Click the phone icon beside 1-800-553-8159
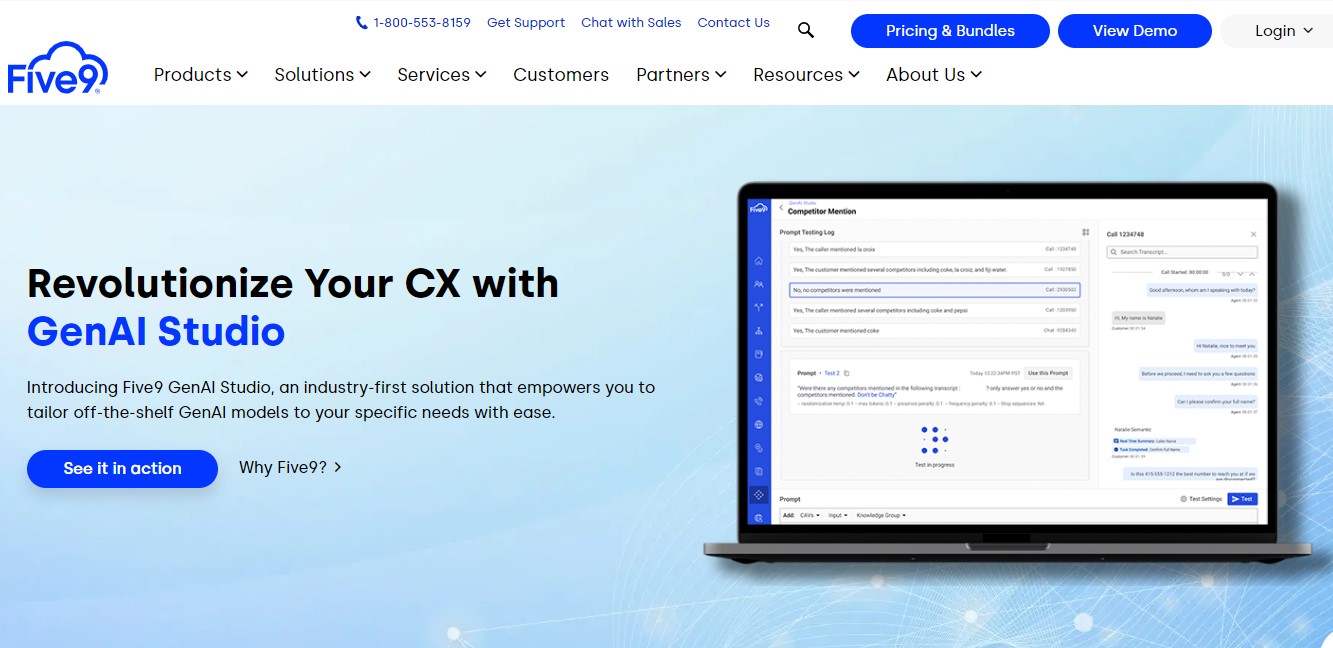This screenshot has height=648, width=1333. click(361, 23)
